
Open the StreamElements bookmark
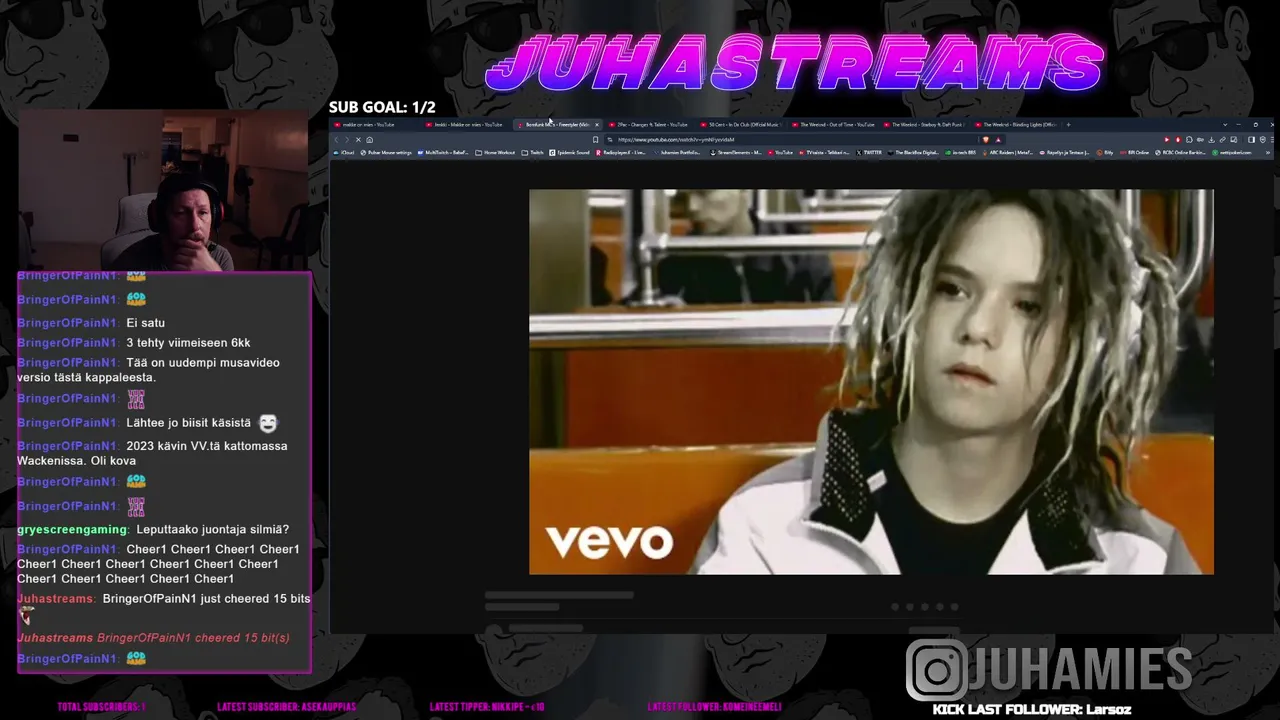735,153
